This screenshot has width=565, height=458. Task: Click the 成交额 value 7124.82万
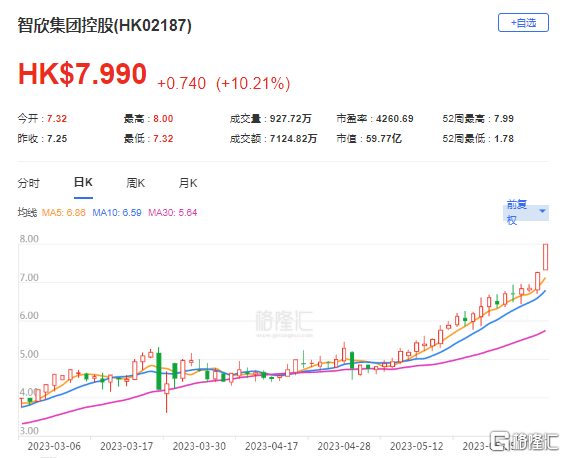(293, 139)
